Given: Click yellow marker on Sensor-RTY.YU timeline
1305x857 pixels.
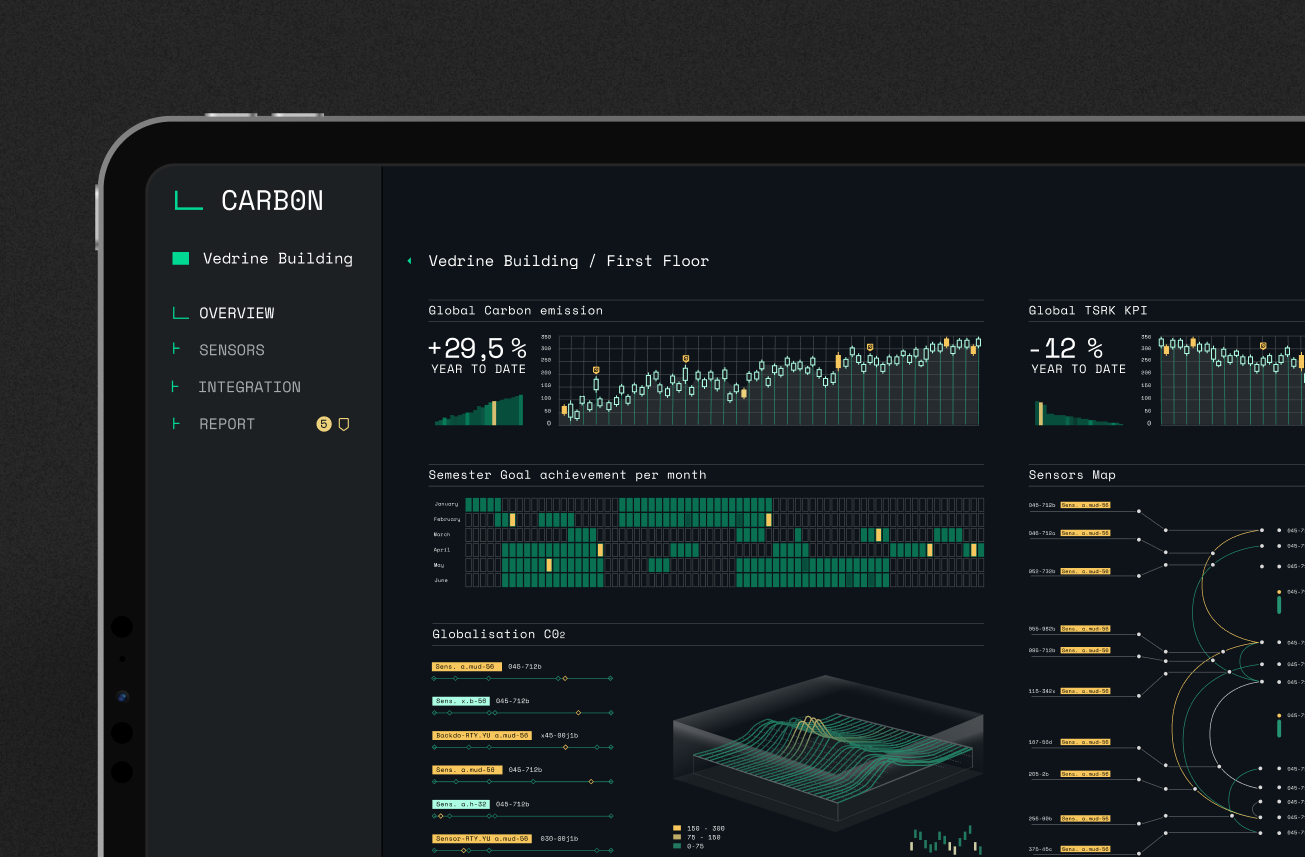Looking at the screenshot, I should point(464,850).
